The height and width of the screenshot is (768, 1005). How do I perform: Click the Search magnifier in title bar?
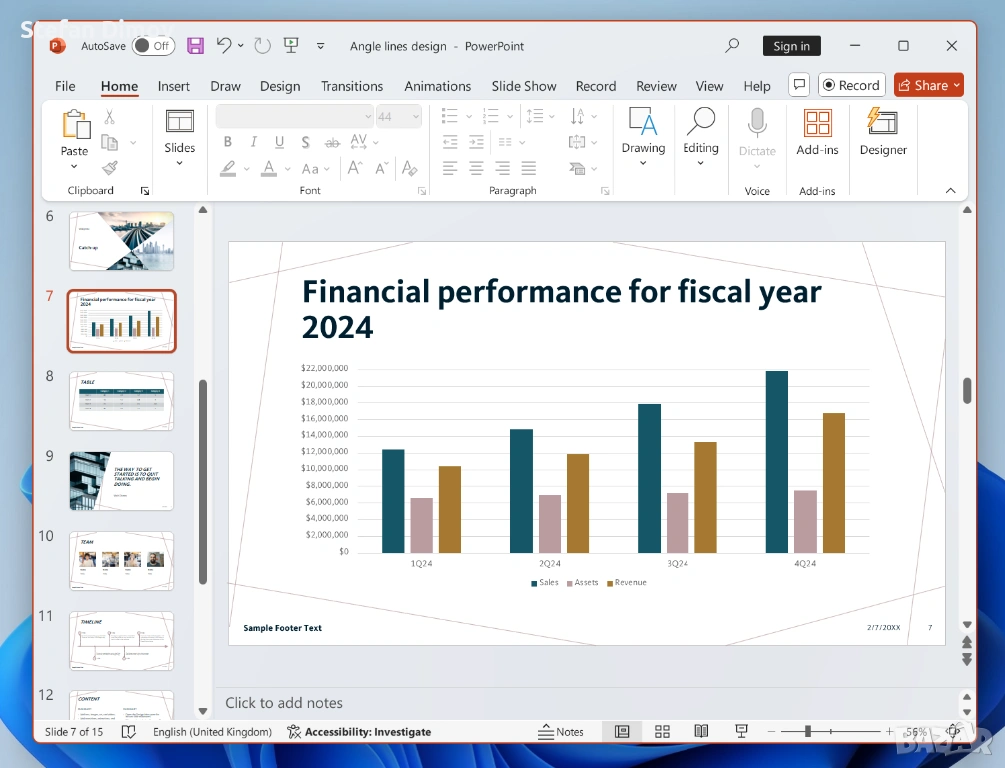pos(732,46)
